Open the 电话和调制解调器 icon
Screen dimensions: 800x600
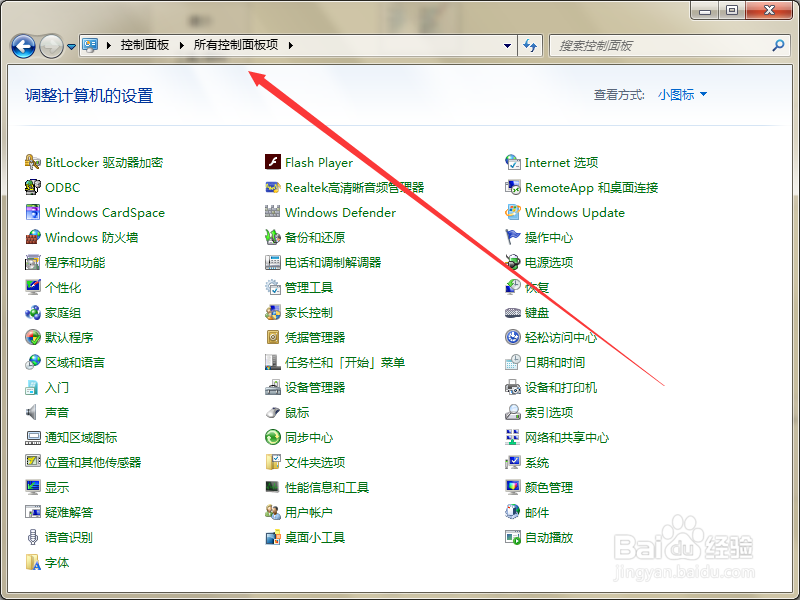coord(272,262)
